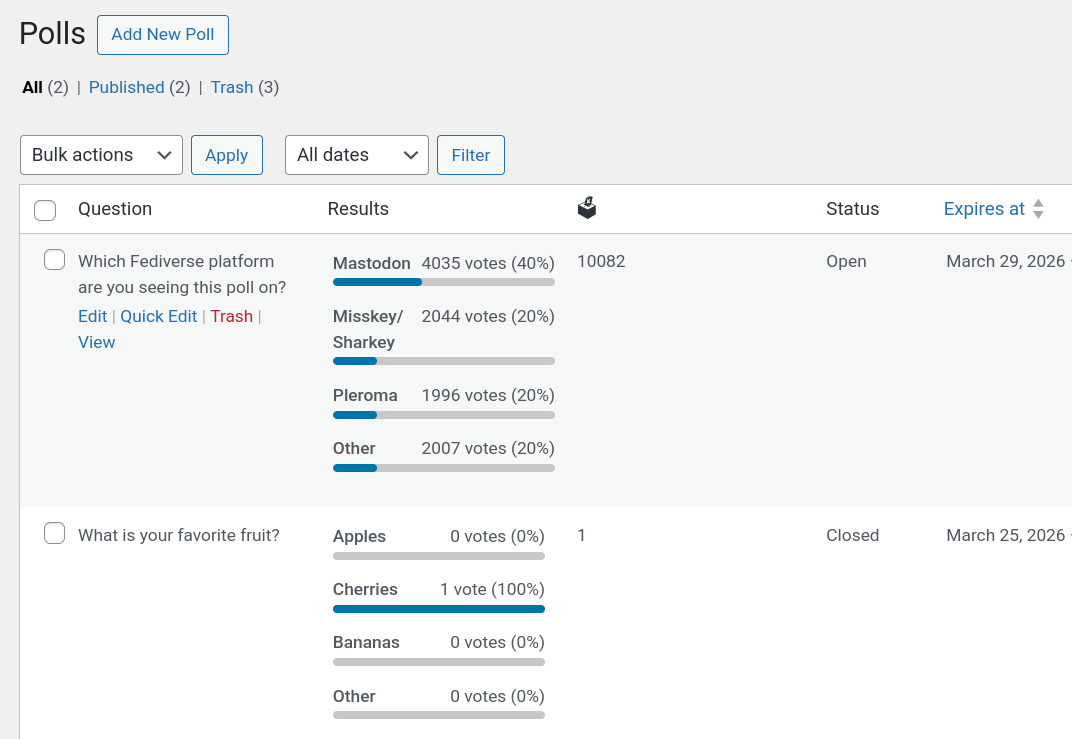Click the Closed status cell
1072x739 pixels.
(853, 535)
